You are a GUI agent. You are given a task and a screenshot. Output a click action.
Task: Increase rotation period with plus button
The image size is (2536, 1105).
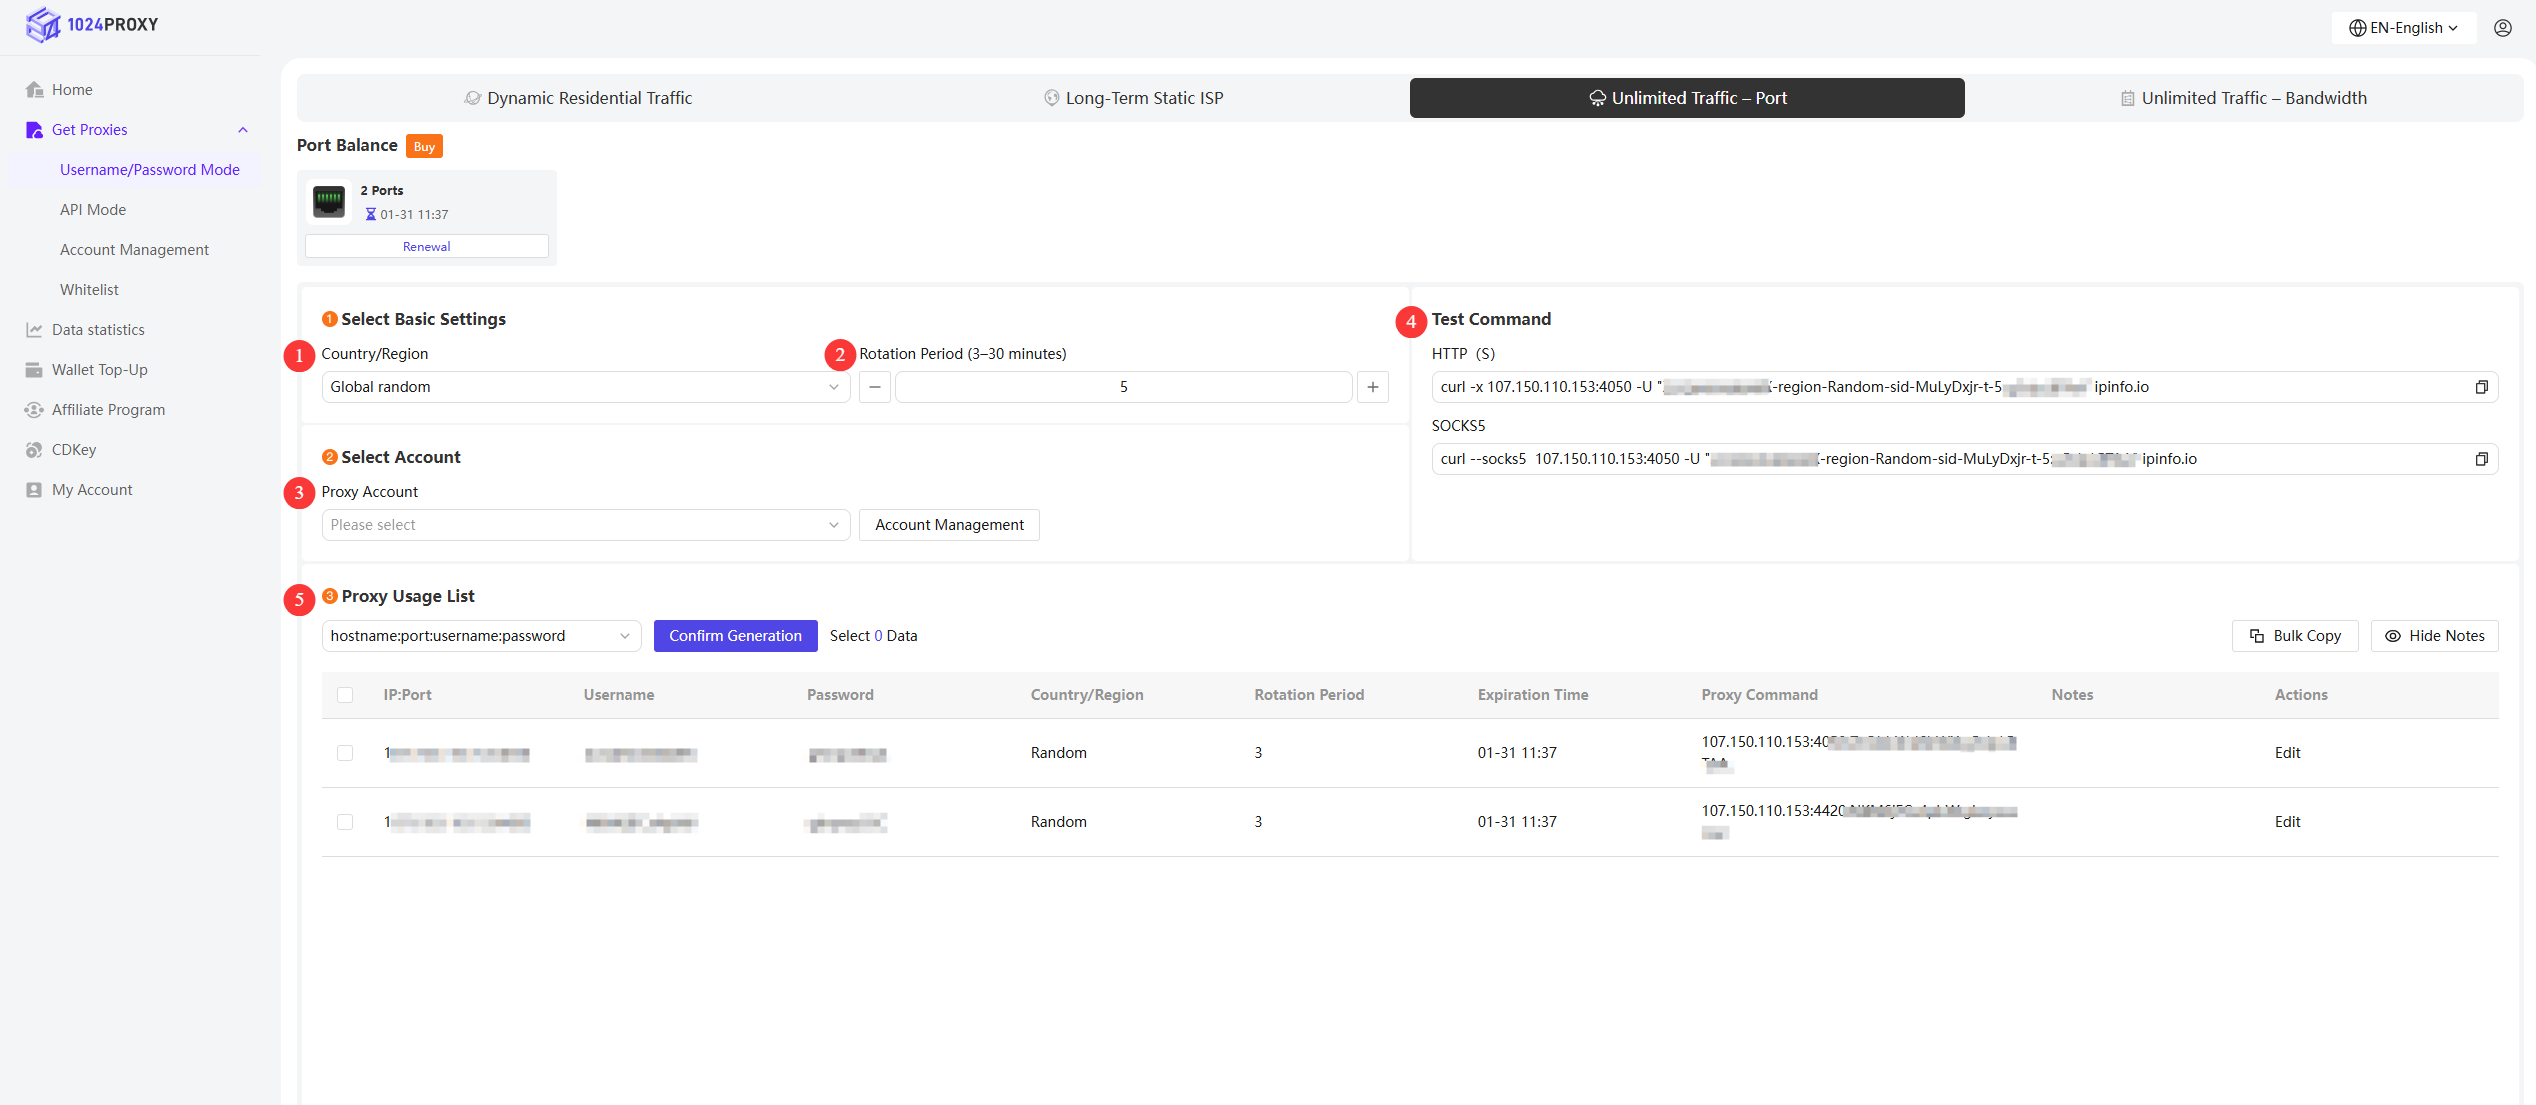point(1372,387)
